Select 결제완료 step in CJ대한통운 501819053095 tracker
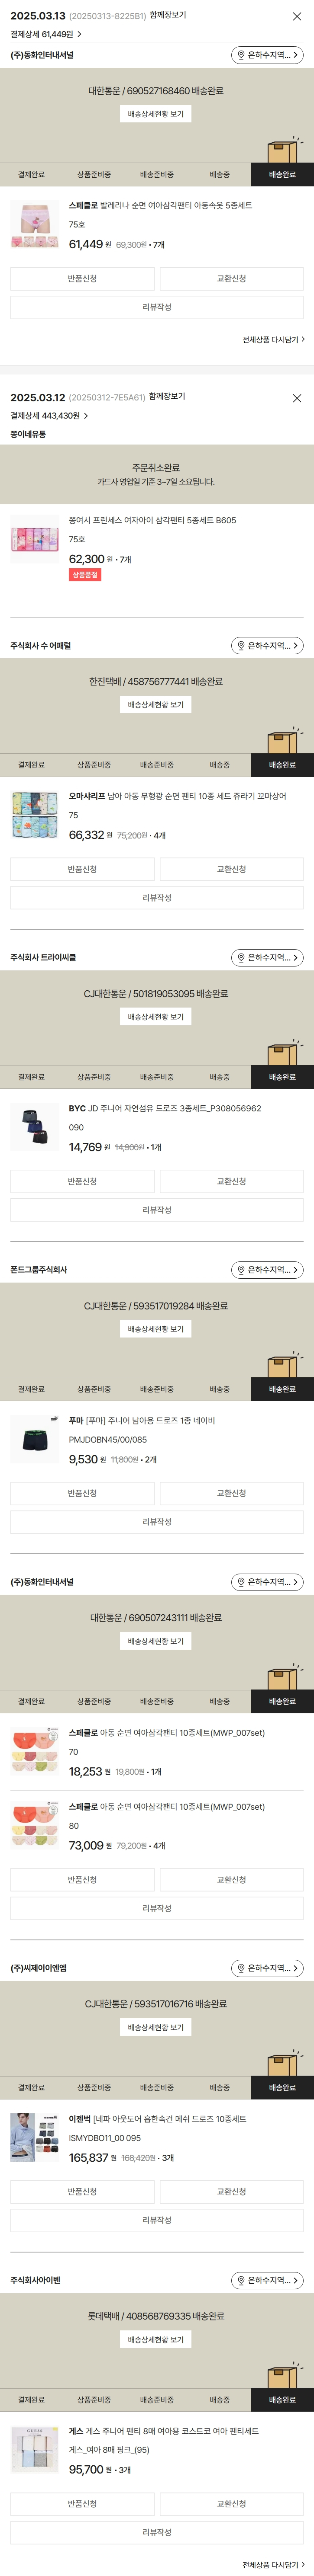This screenshot has height=2576, width=314. point(31,1077)
